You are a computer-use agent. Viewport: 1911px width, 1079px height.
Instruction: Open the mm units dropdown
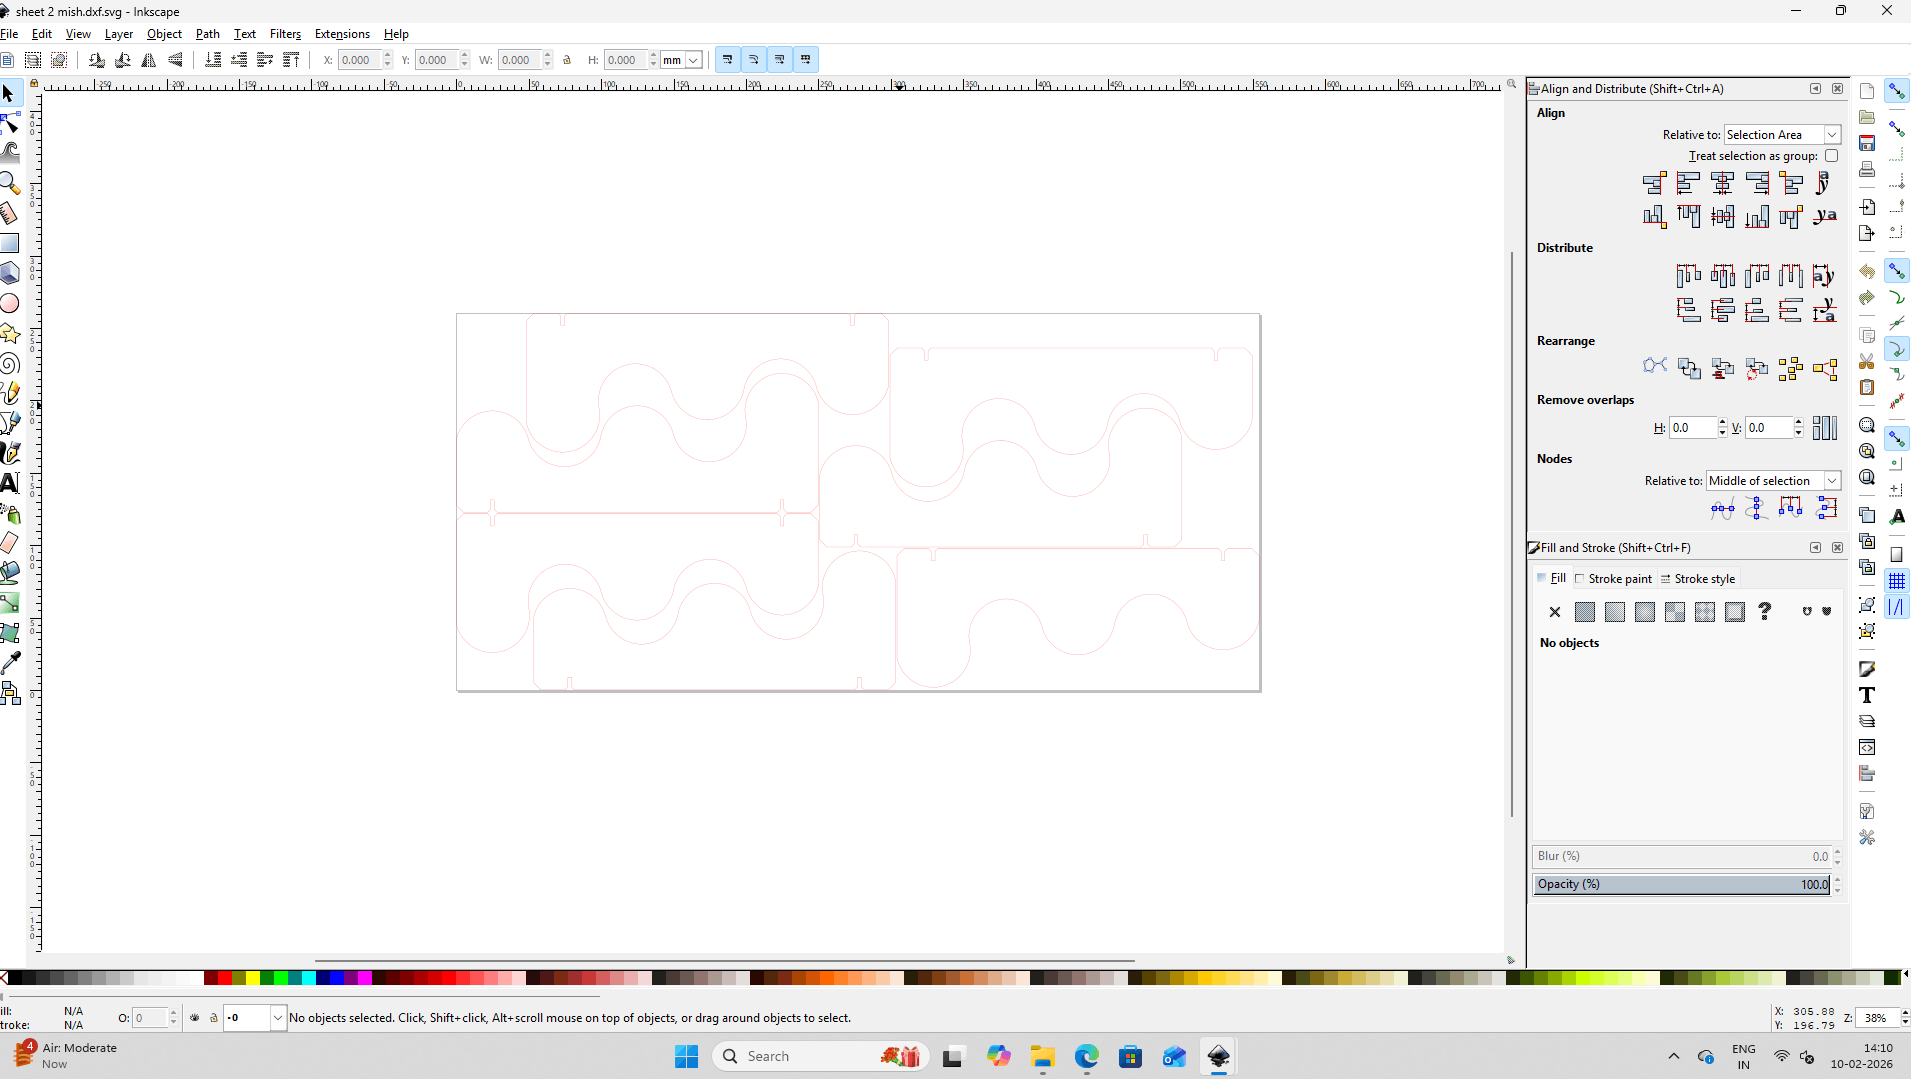coord(682,60)
